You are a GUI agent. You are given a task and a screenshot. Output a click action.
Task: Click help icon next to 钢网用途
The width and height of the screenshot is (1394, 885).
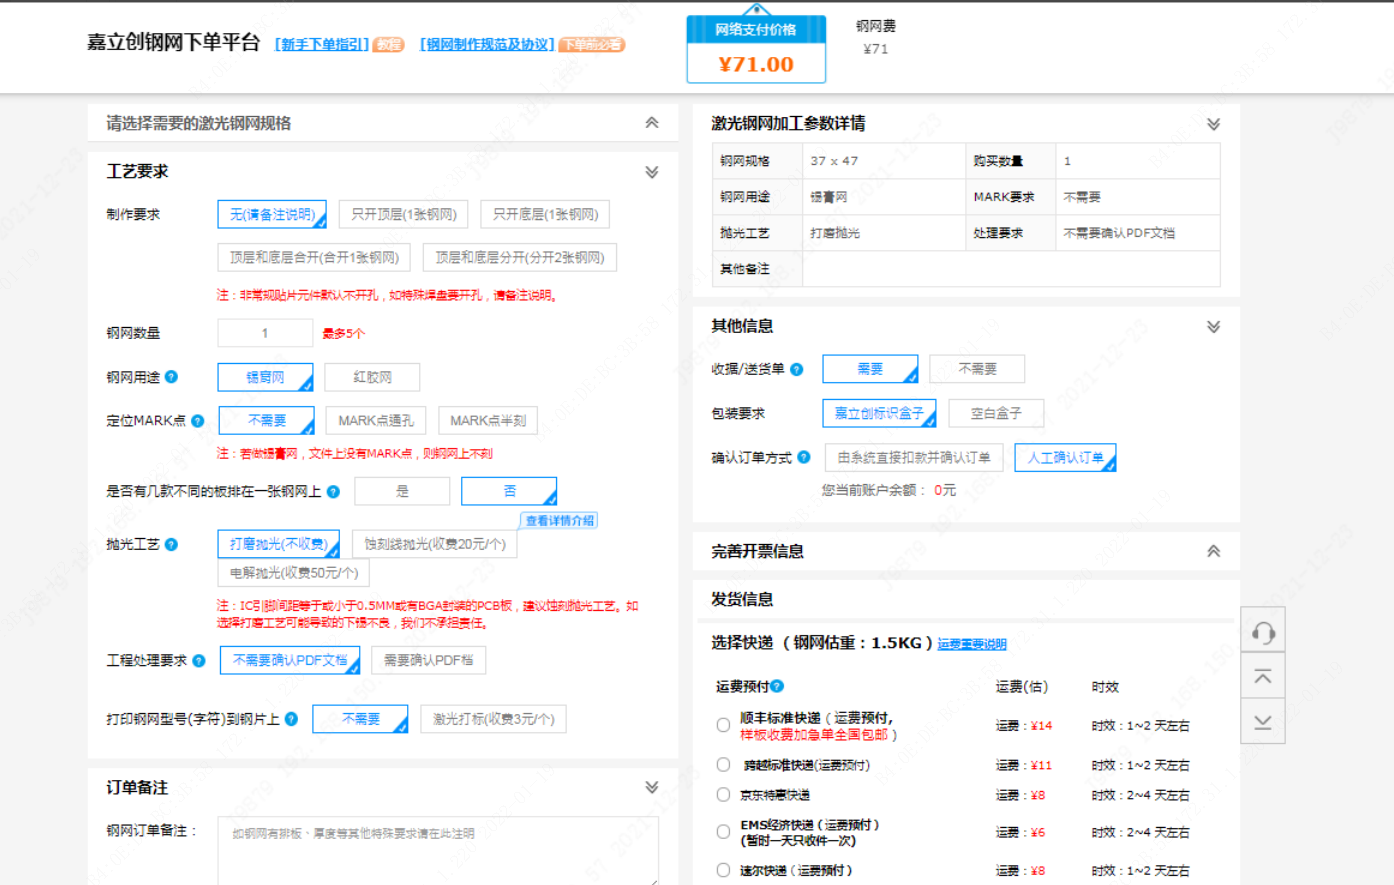[x=171, y=377]
